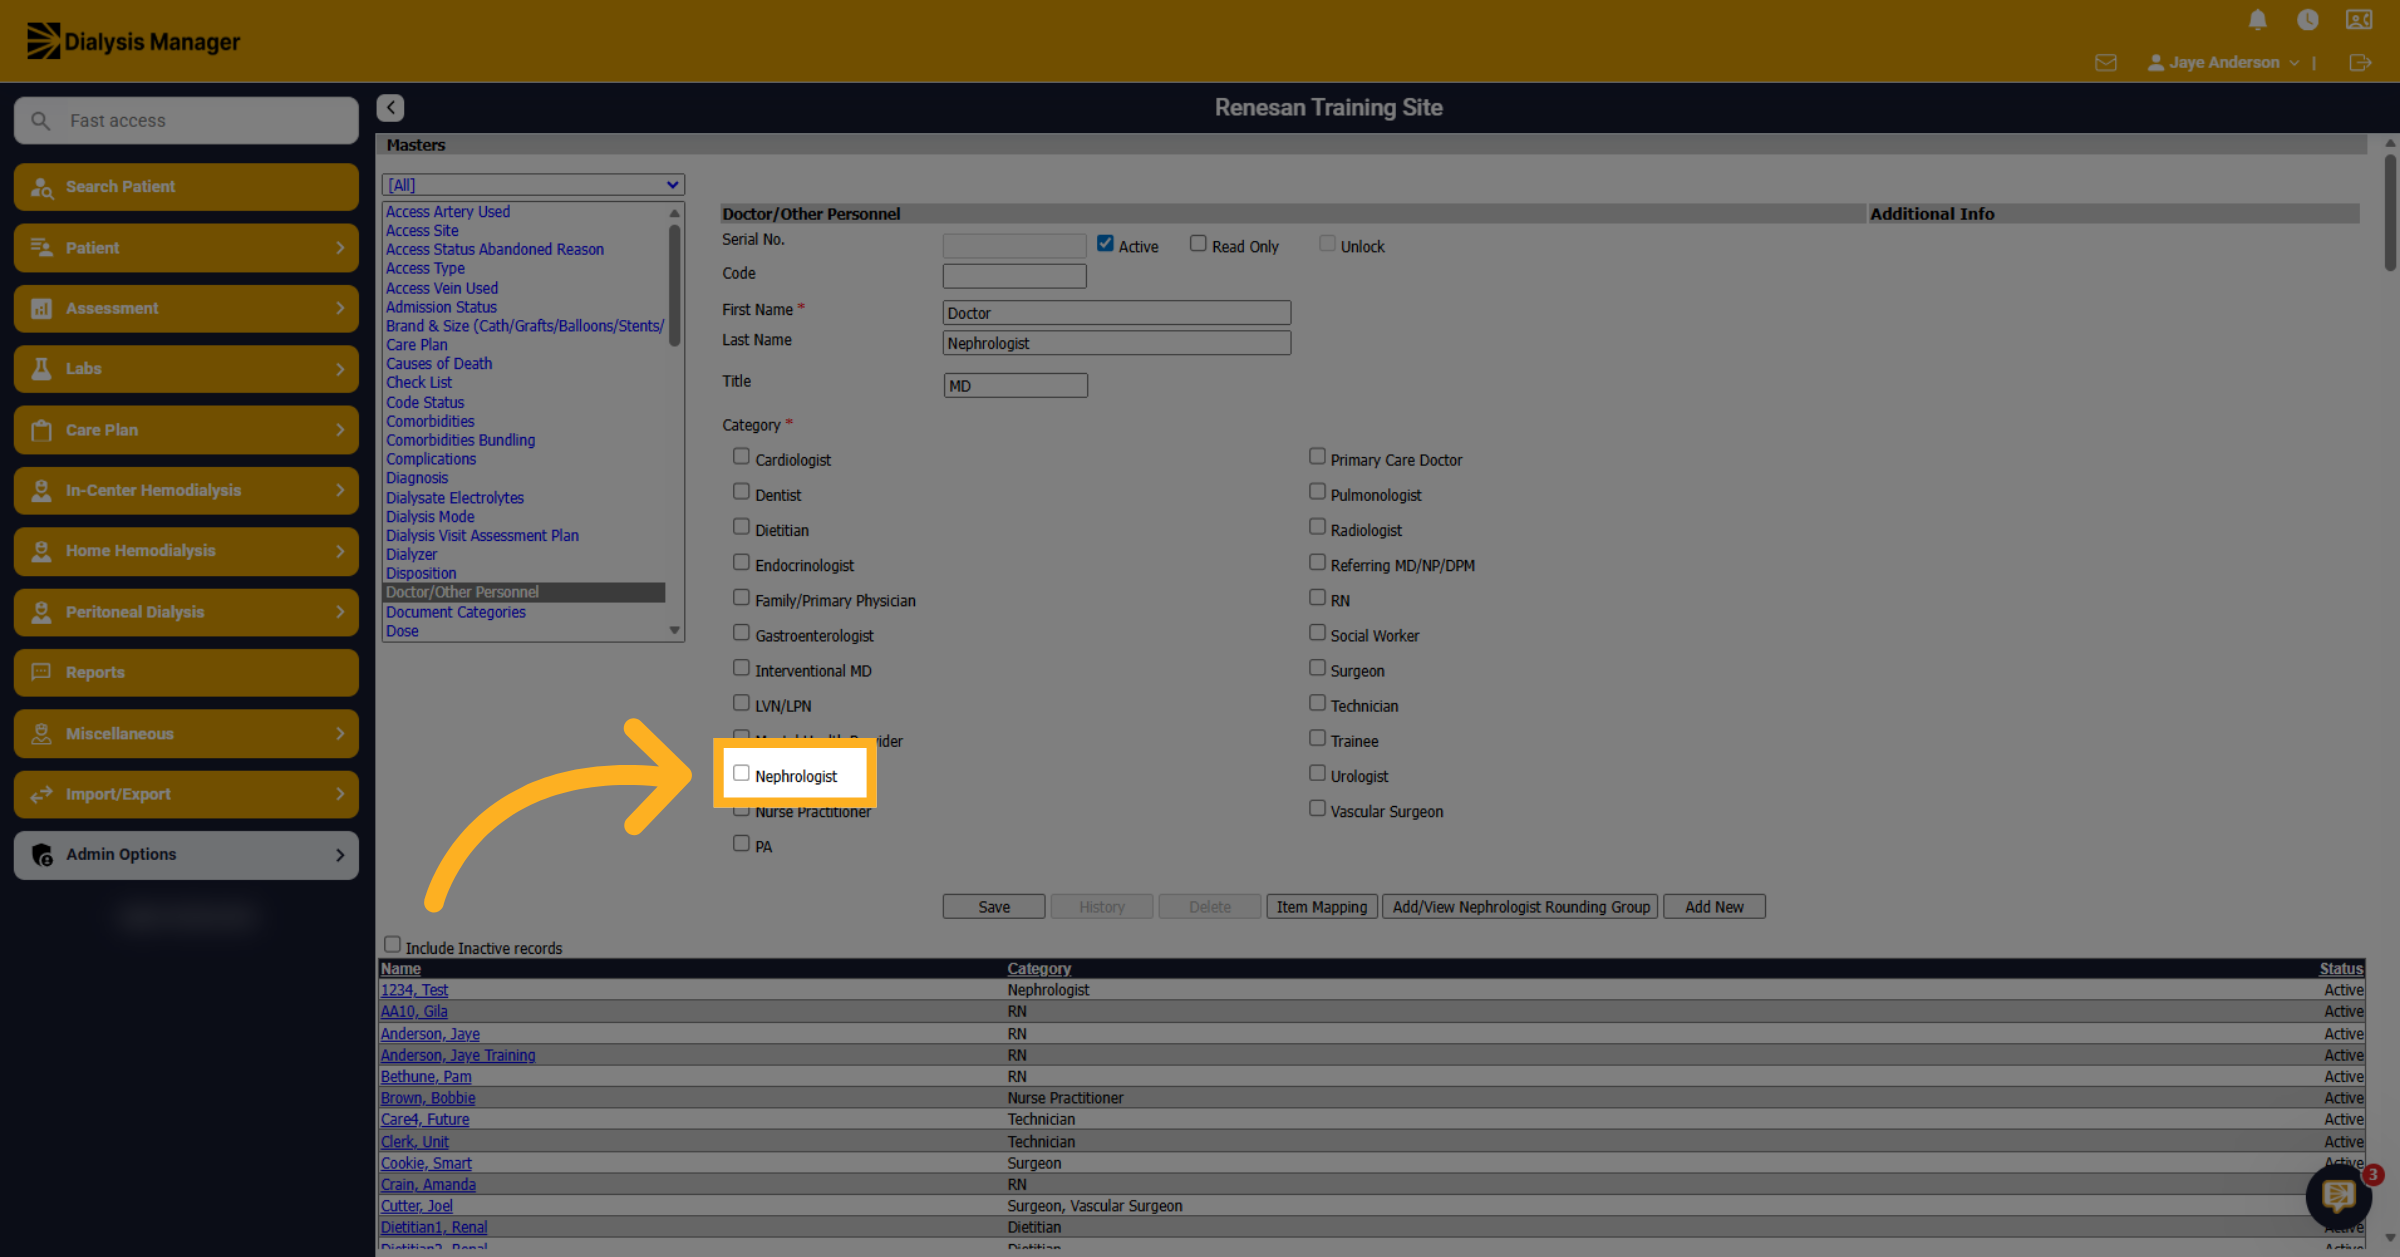Click the clock icon in header
Screen dimensions: 2400x1257
(x=2308, y=20)
